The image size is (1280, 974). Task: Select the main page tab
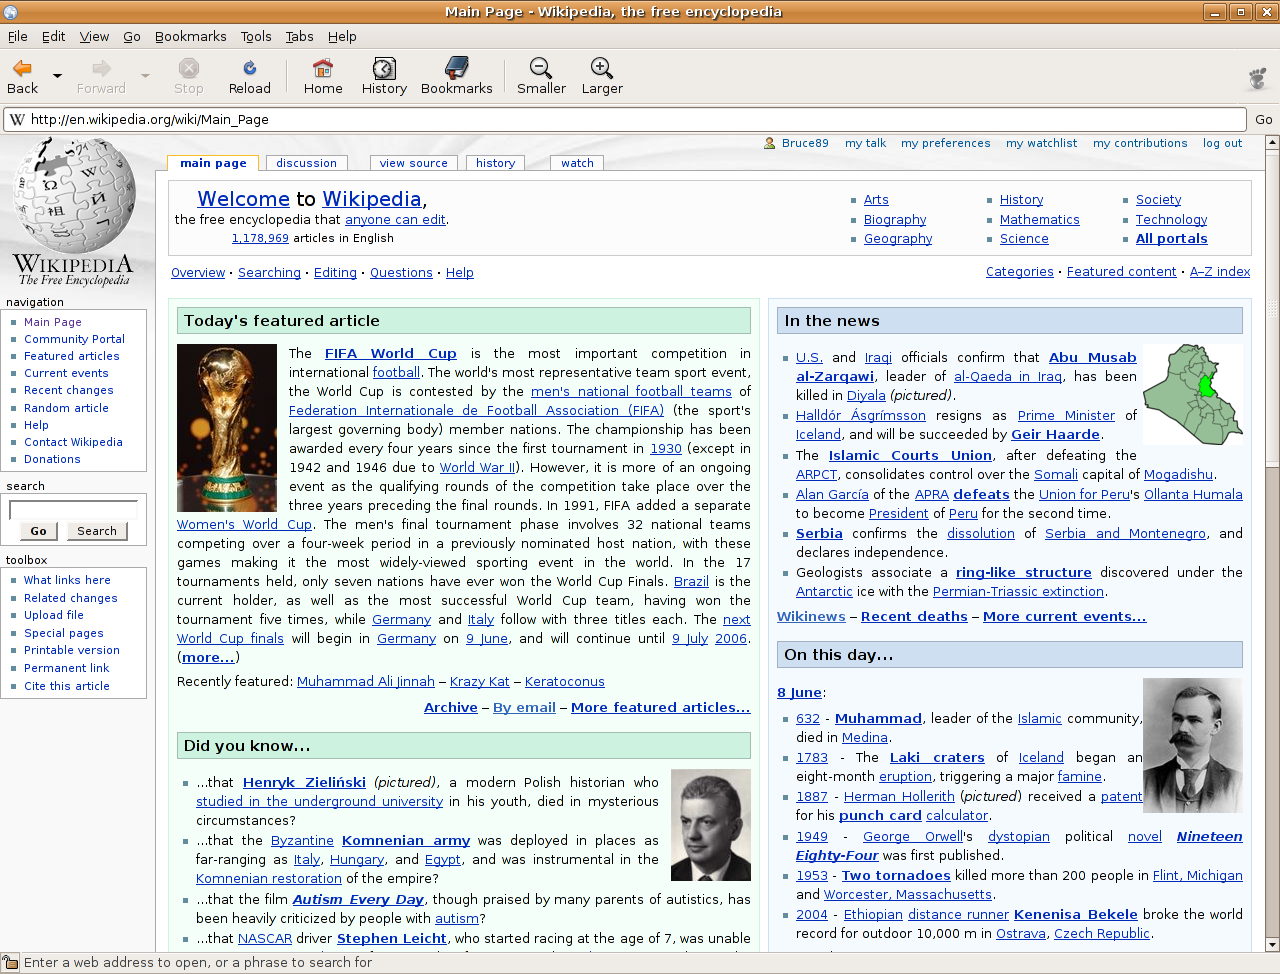(x=213, y=163)
